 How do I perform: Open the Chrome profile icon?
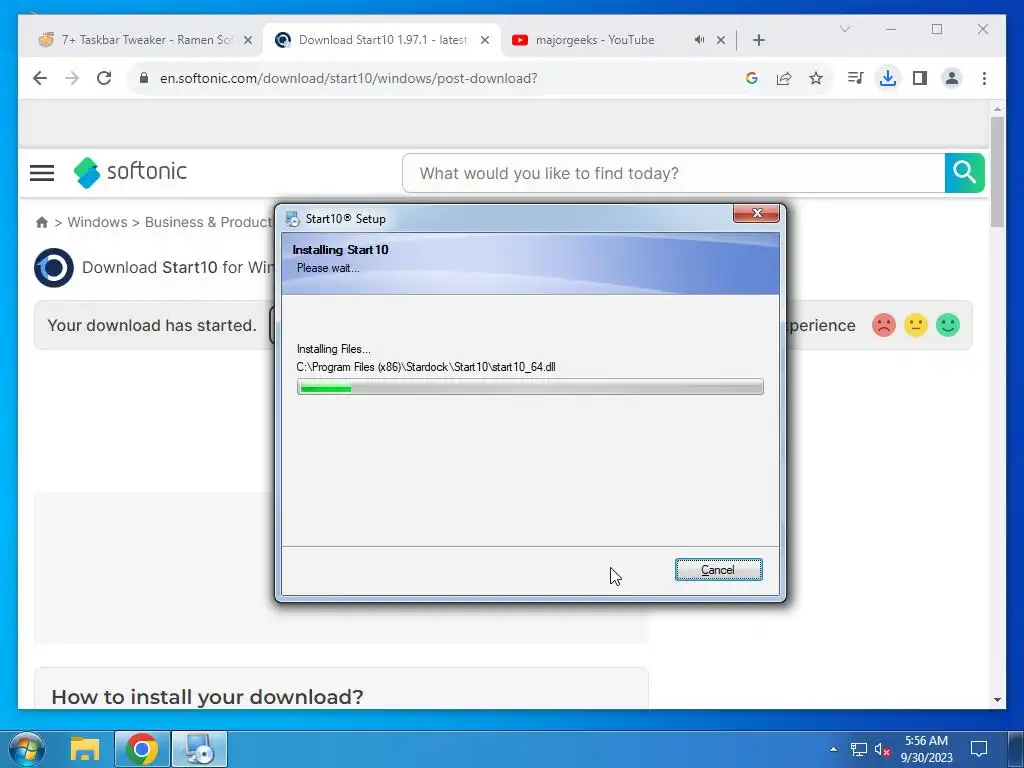coord(952,78)
